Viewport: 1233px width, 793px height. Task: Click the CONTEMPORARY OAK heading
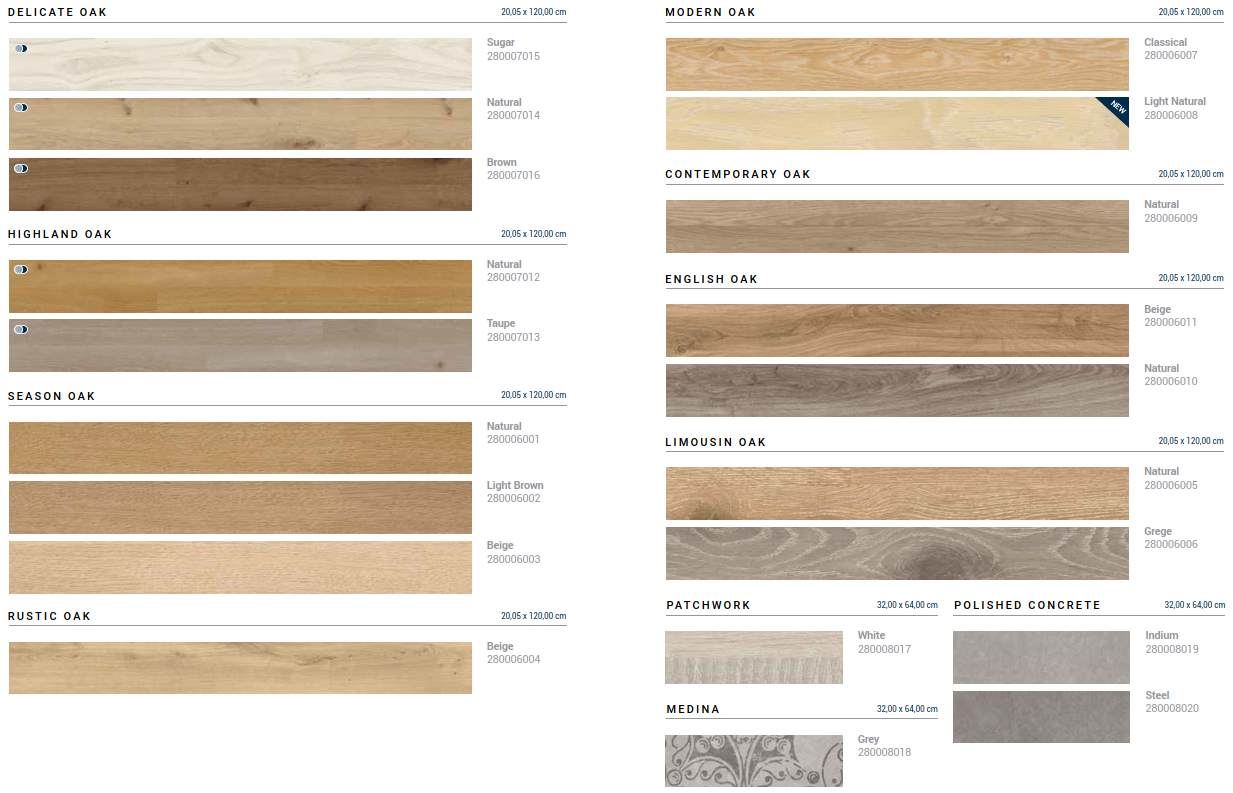(x=738, y=174)
